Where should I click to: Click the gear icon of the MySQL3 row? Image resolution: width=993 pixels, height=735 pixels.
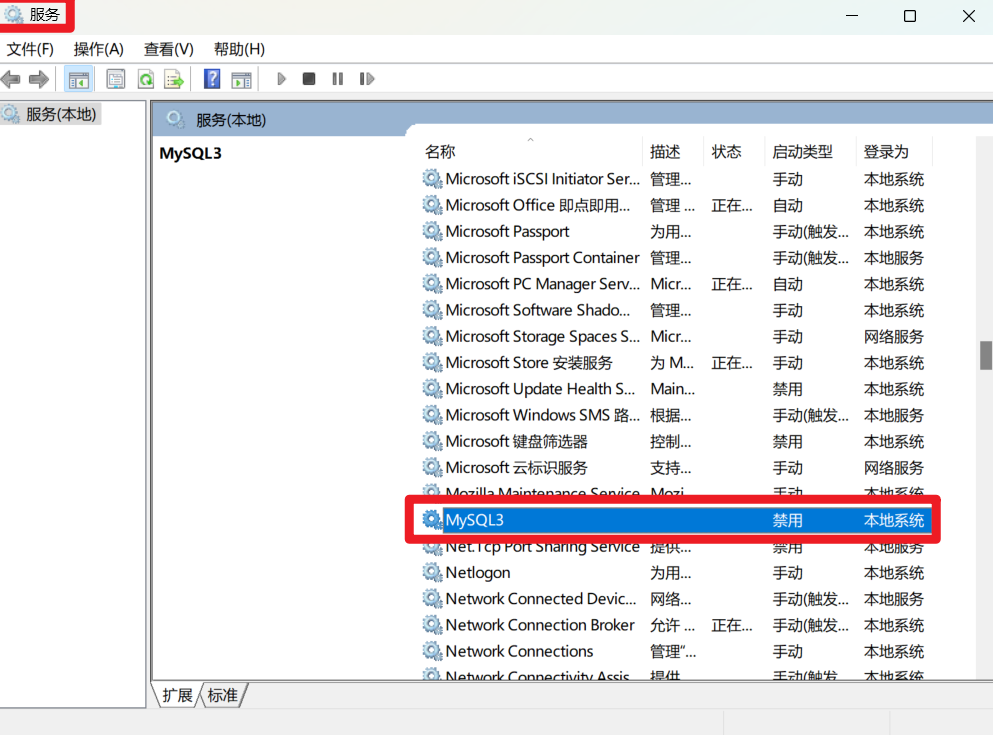[433, 520]
